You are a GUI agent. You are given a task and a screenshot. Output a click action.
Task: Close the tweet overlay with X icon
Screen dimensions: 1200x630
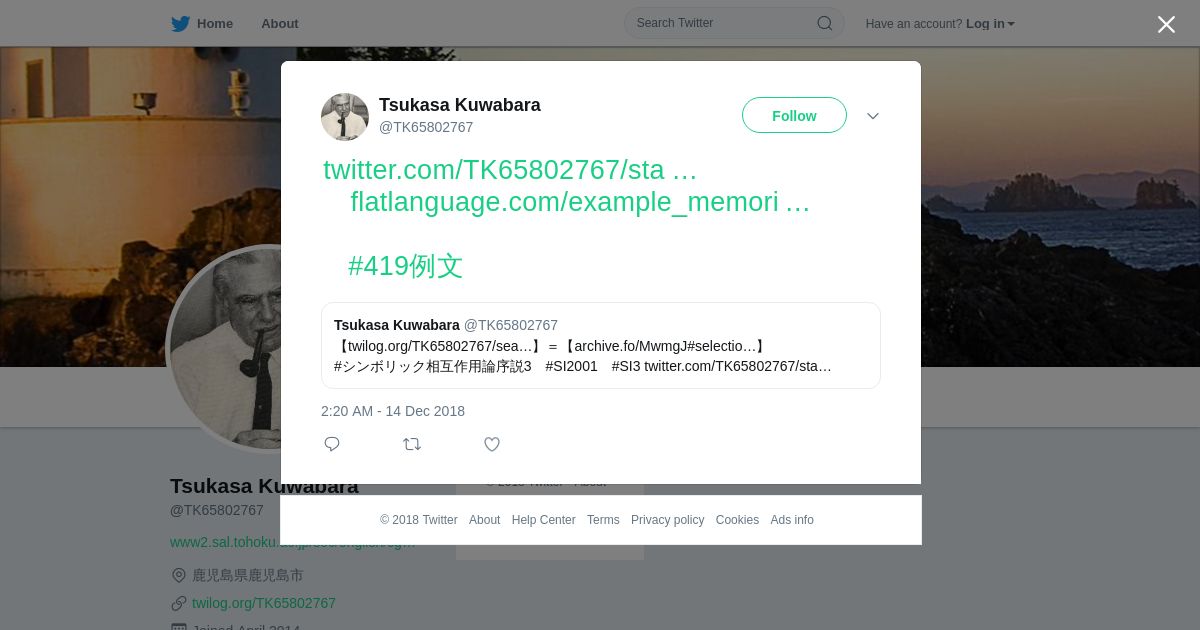[x=1166, y=24]
